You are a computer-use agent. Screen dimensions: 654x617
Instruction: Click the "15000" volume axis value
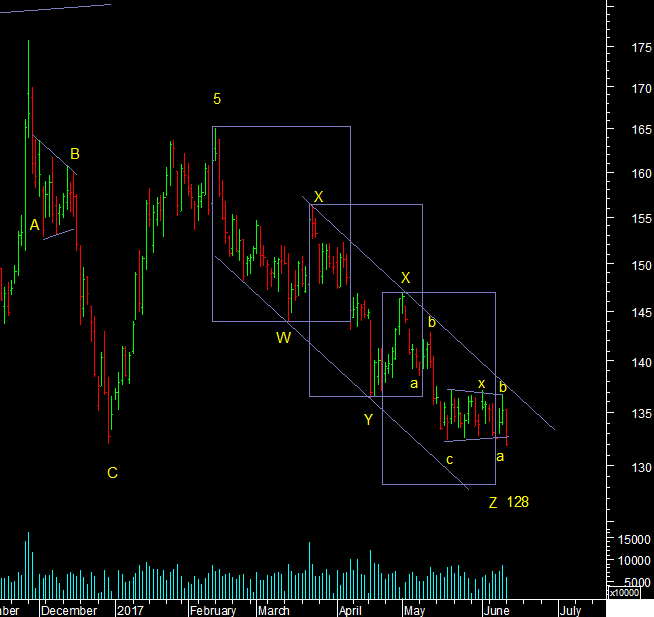[x=634, y=540]
